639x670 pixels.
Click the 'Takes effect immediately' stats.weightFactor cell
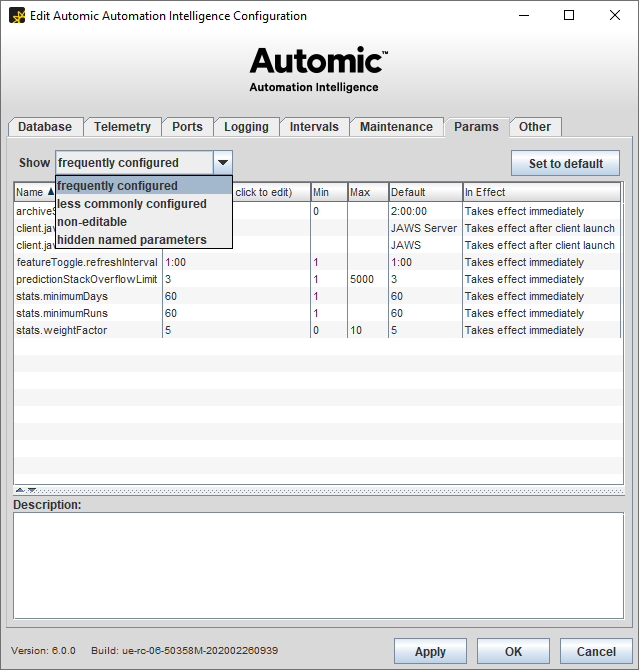pos(542,330)
